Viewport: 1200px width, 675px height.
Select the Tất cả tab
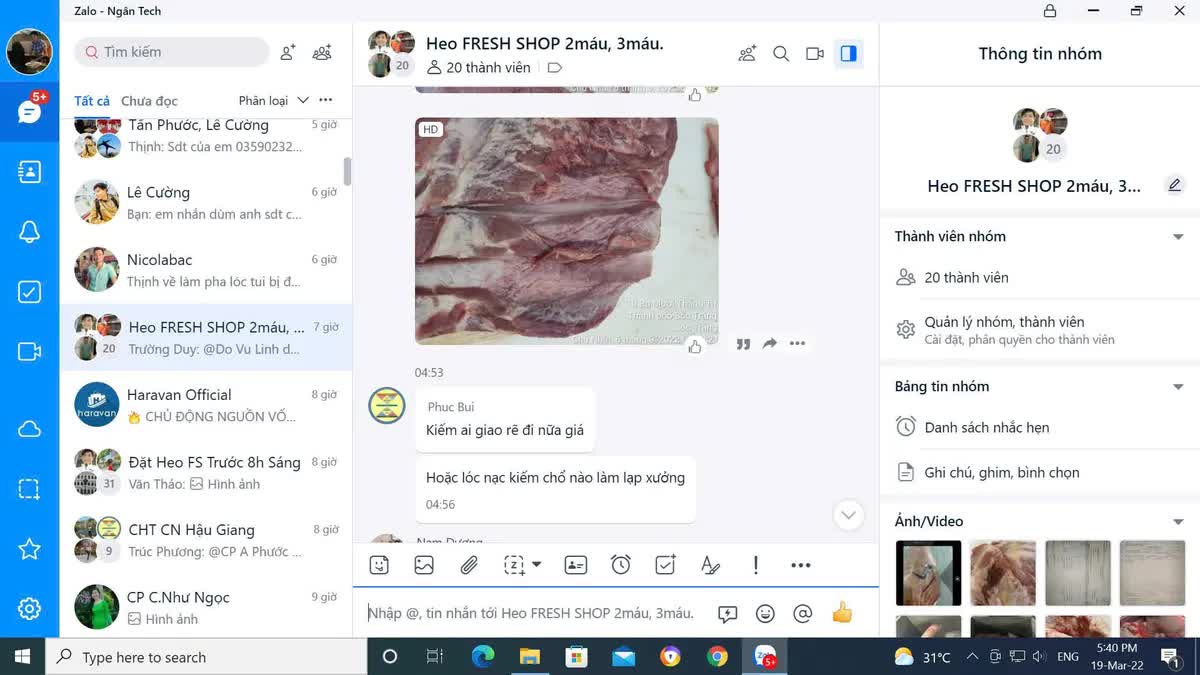click(92, 101)
